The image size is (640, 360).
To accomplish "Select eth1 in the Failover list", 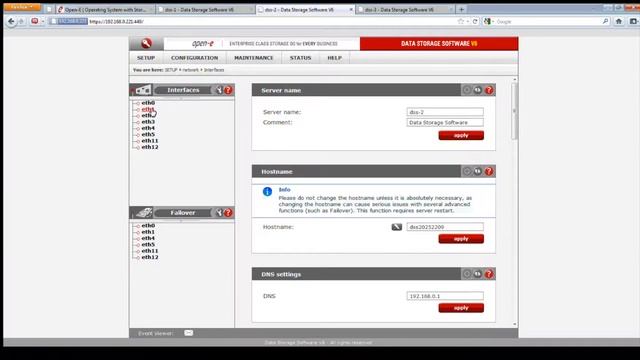I will [x=148, y=232].
